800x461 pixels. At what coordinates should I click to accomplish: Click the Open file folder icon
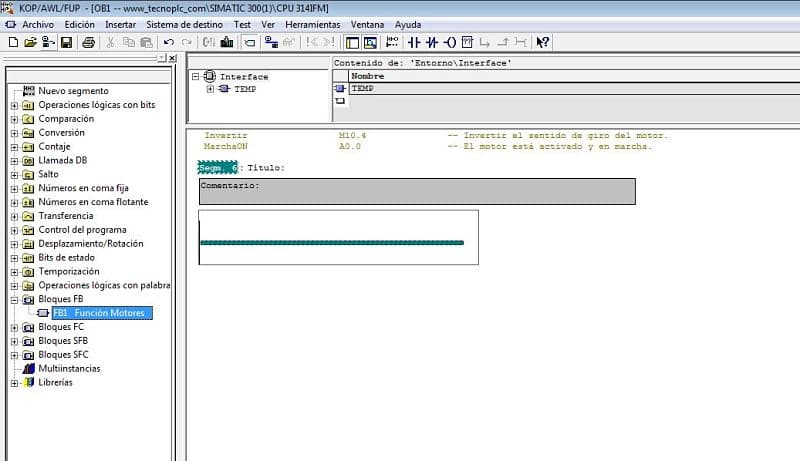pos(31,42)
